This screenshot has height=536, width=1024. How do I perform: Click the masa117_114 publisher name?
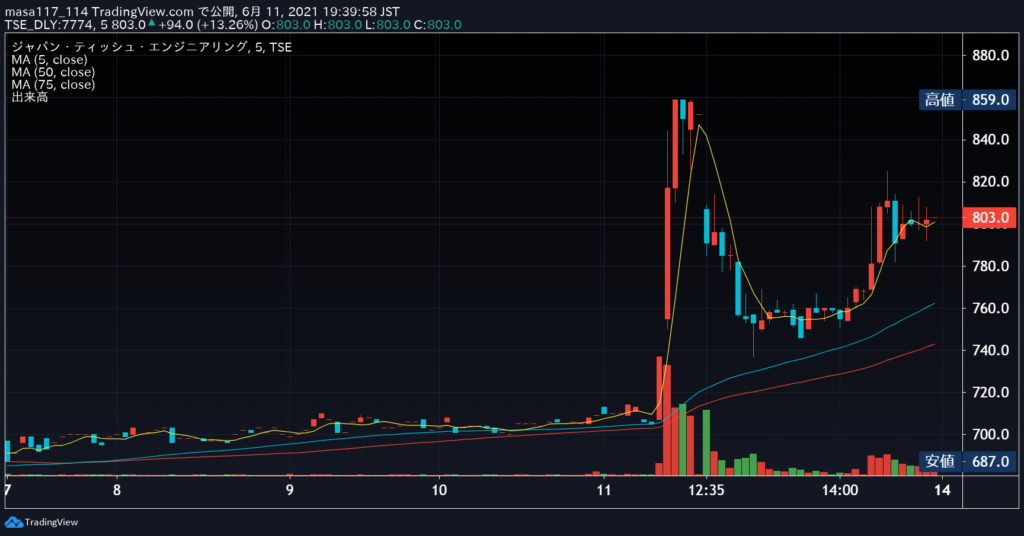point(46,12)
